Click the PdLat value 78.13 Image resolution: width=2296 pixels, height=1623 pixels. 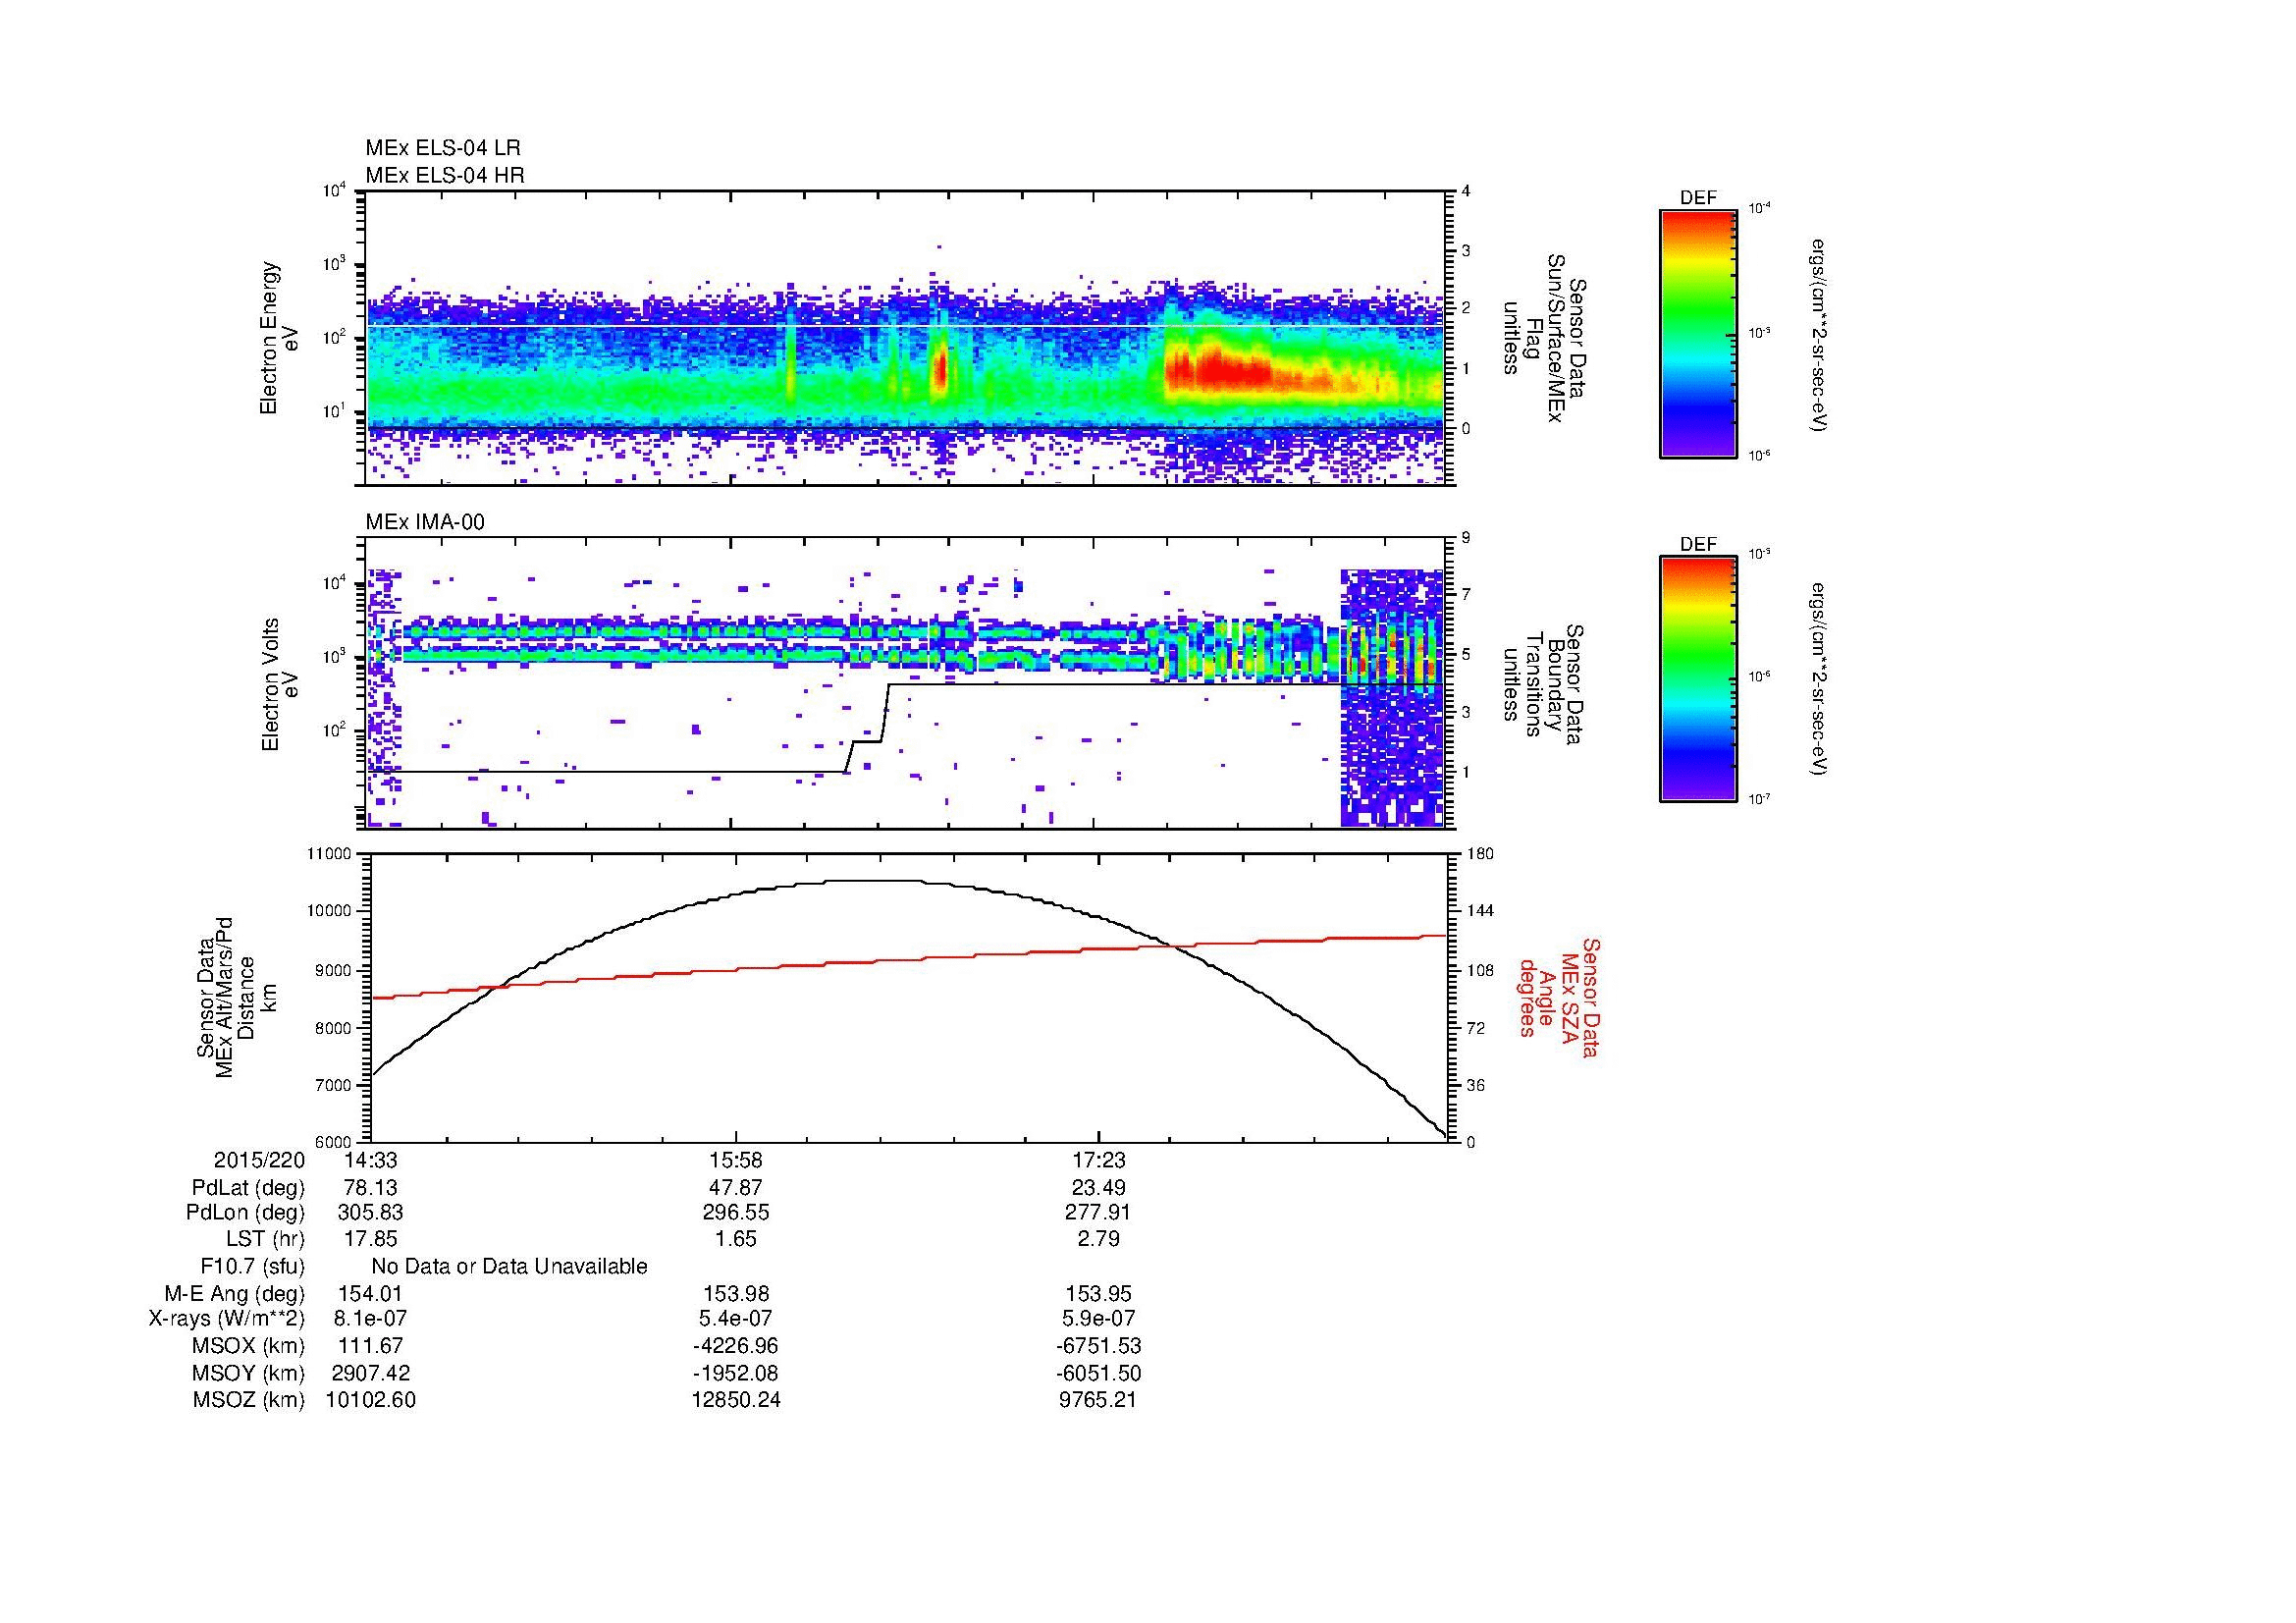tap(370, 1188)
